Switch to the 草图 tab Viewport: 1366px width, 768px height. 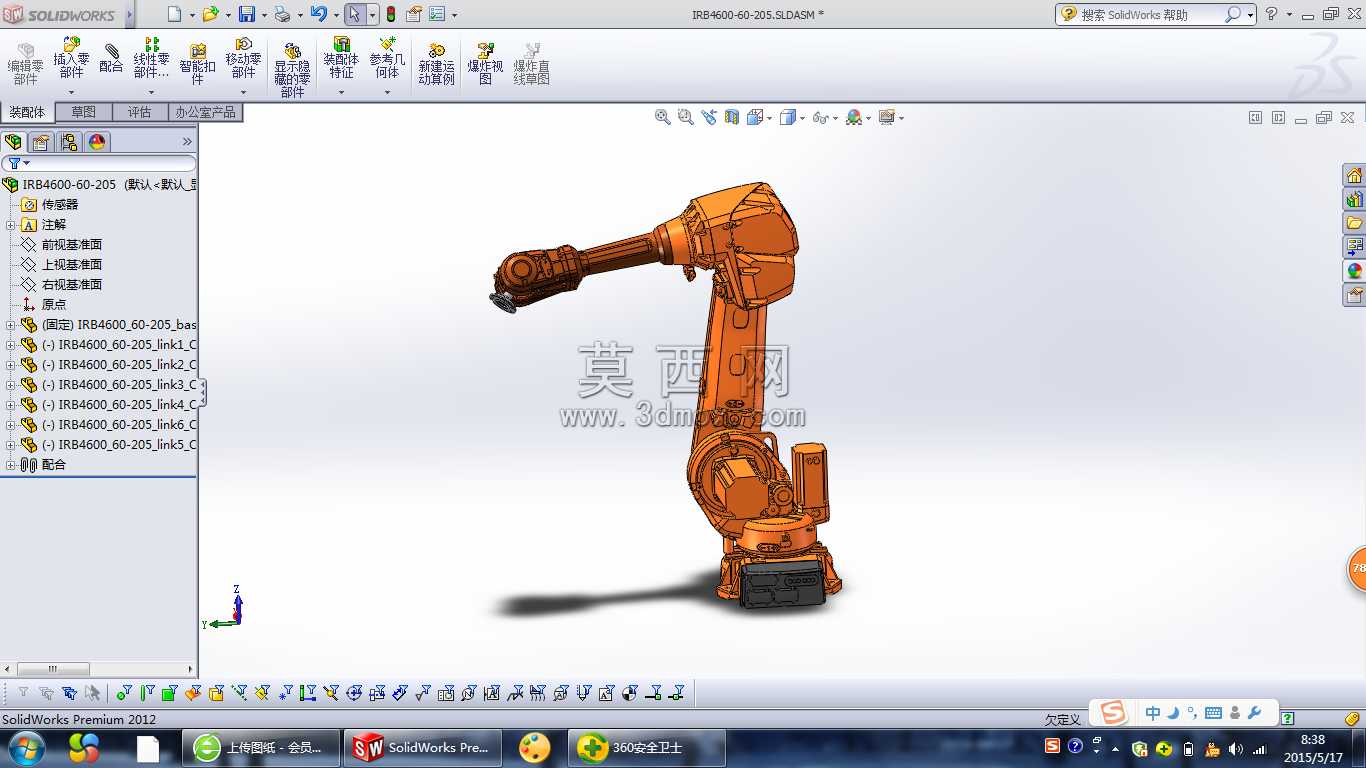[x=84, y=112]
